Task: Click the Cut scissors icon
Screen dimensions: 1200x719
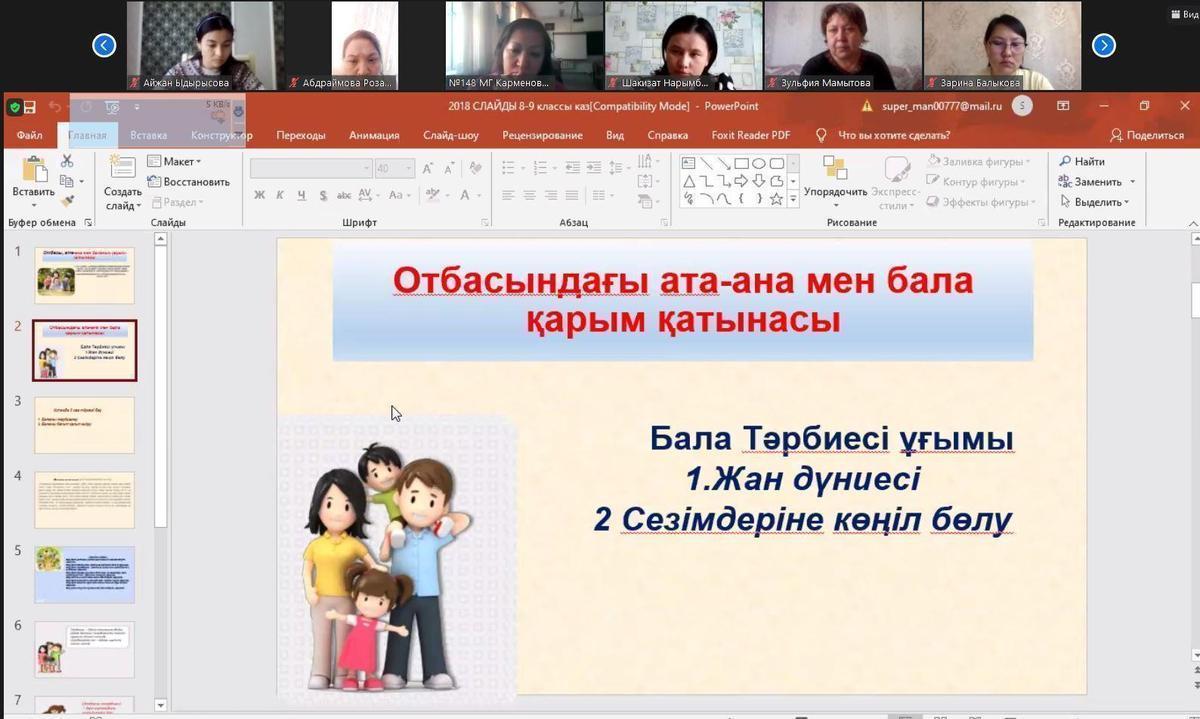Action: point(67,161)
